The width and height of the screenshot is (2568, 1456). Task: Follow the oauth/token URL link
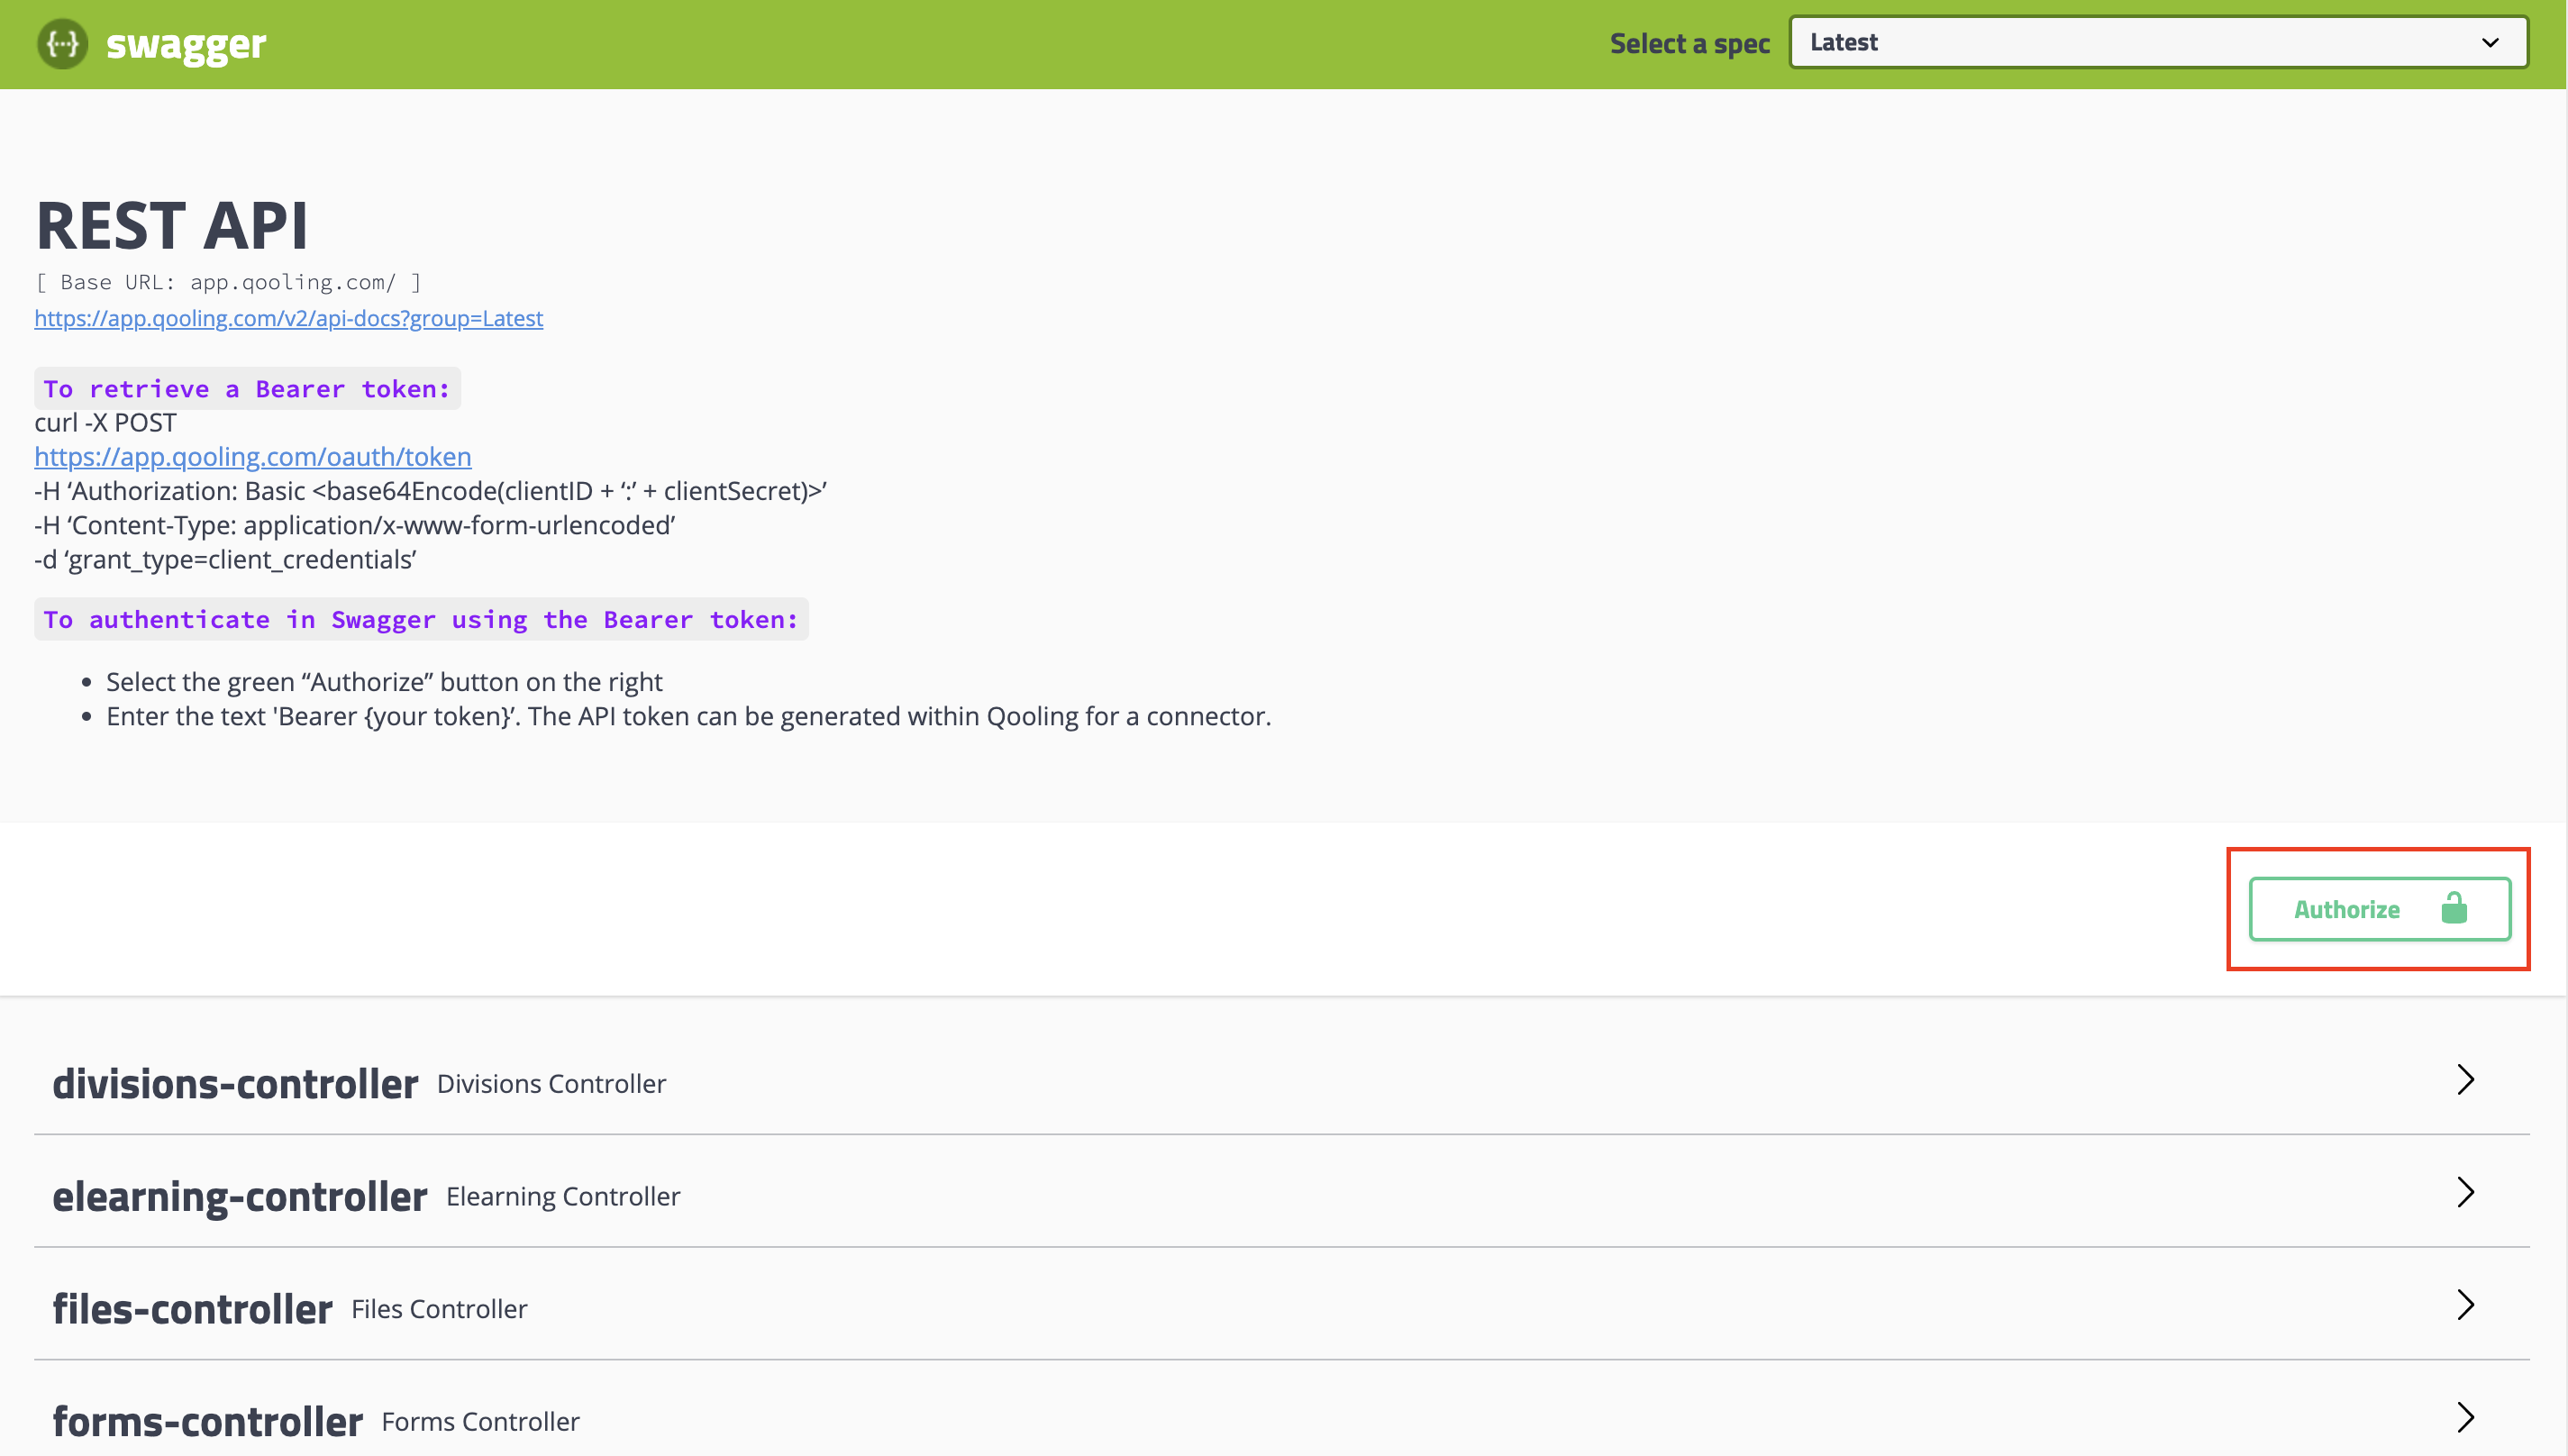(252, 456)
